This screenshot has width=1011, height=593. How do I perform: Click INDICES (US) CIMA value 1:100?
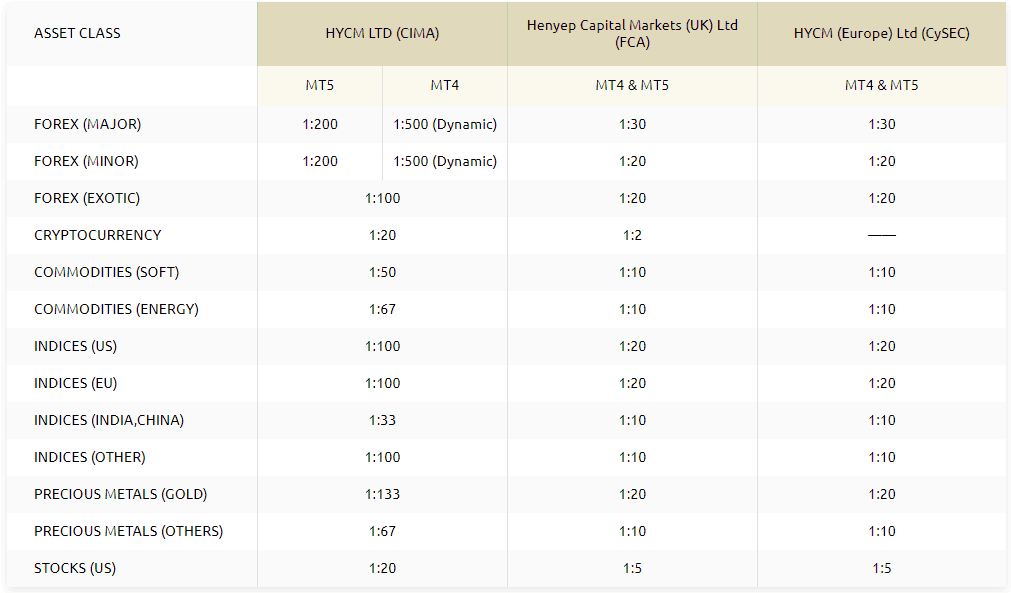point(382,346)
